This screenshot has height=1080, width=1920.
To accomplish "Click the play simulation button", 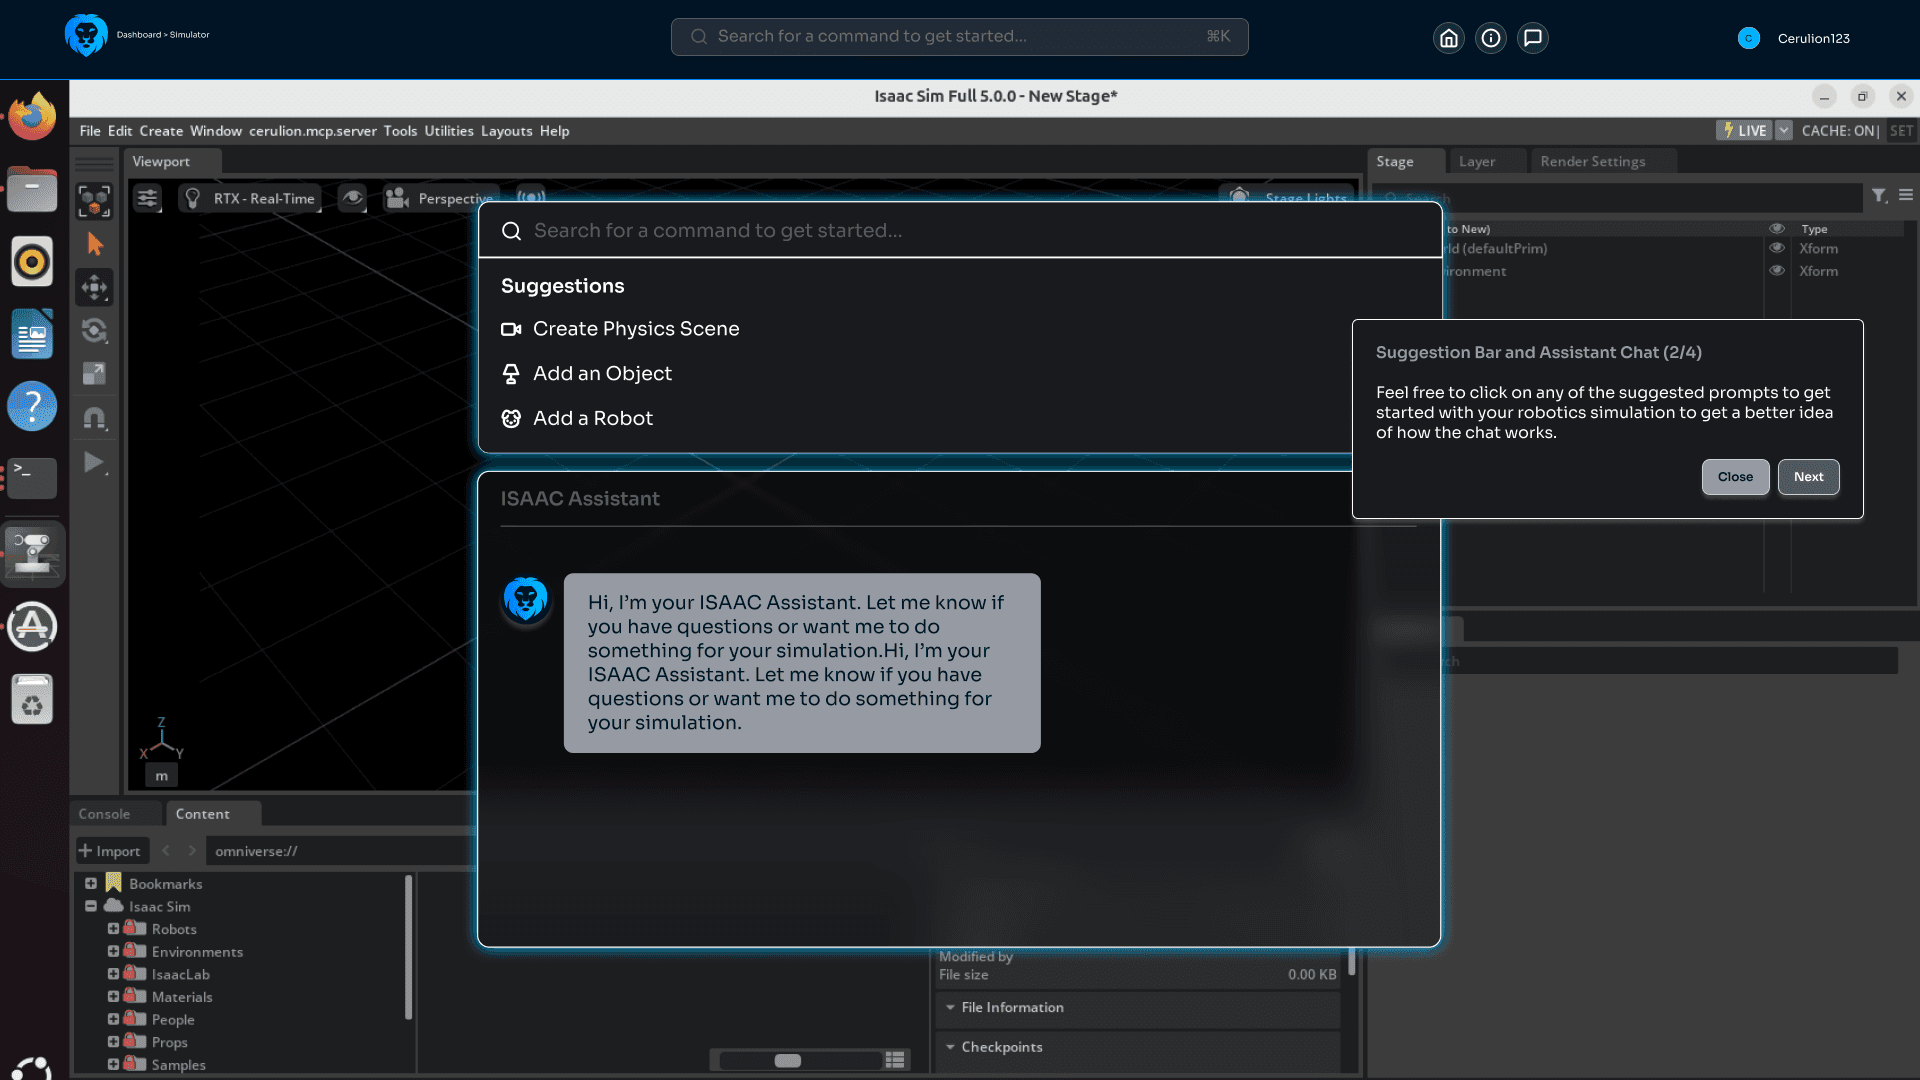I will coord(94,462).
